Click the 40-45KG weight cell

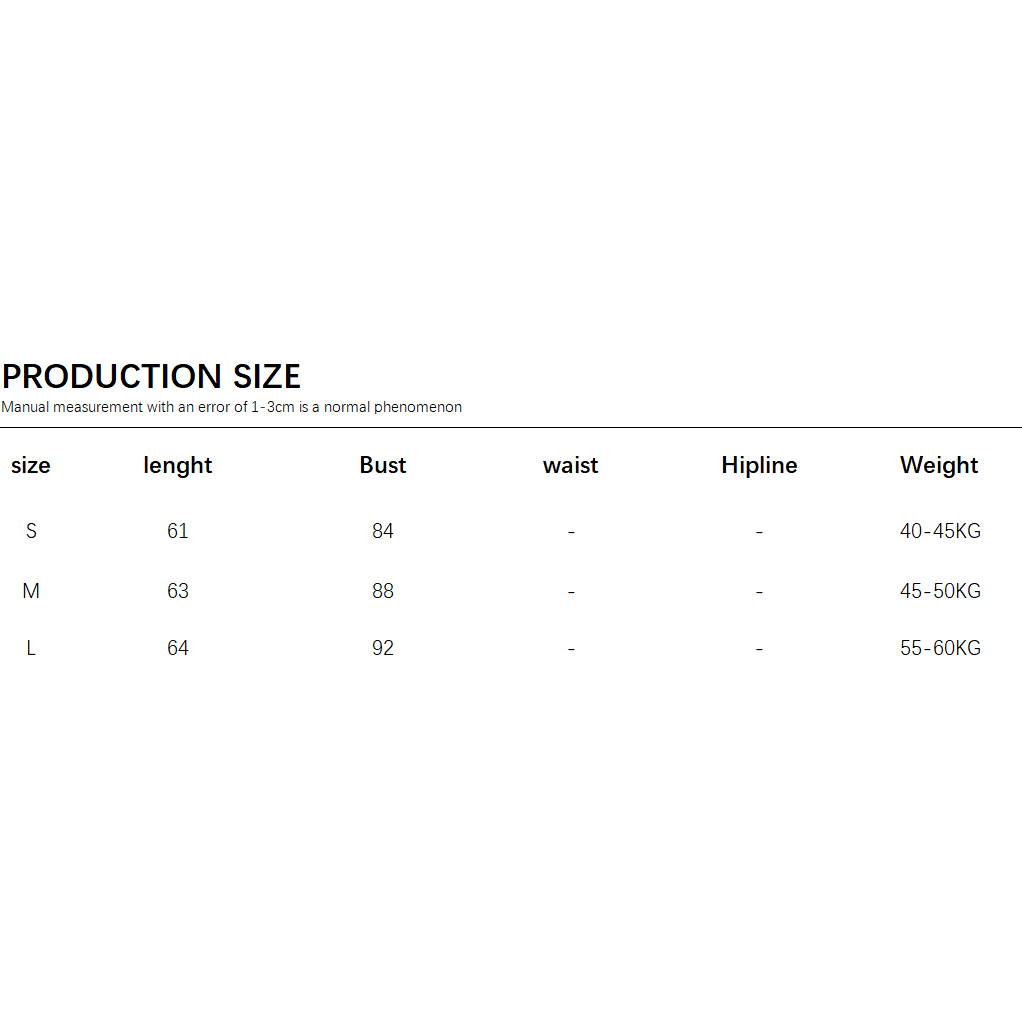[x=940, y=531]
